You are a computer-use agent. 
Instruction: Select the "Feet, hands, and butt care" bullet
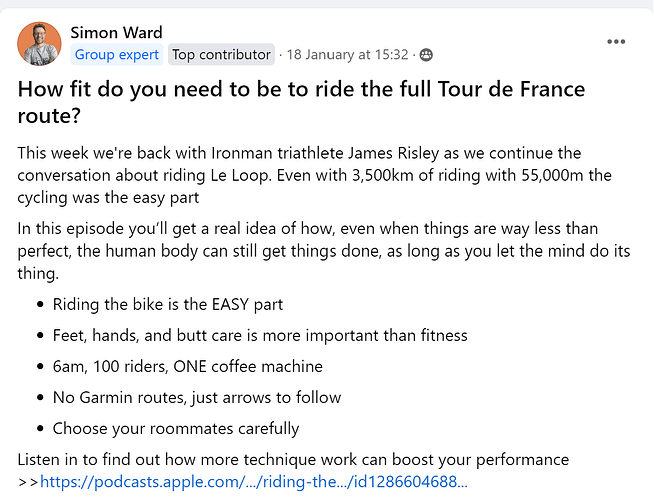(260, 336)
